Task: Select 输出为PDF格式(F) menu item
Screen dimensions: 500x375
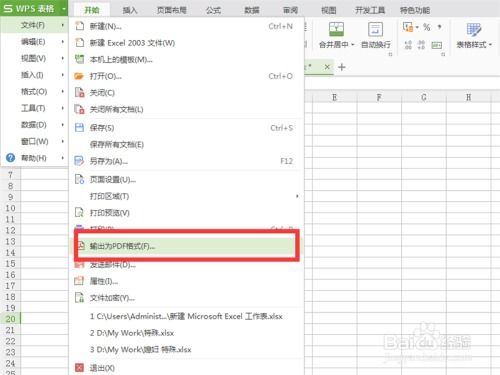Action: 187,246
